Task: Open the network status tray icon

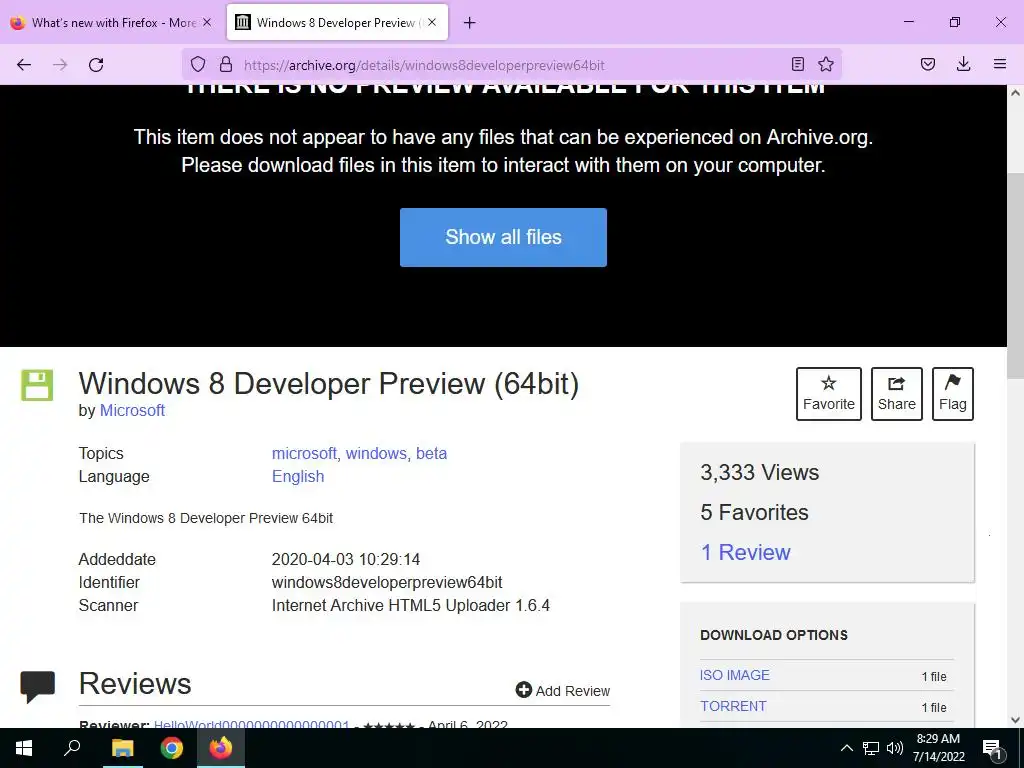Action: (x=871, y=748)
